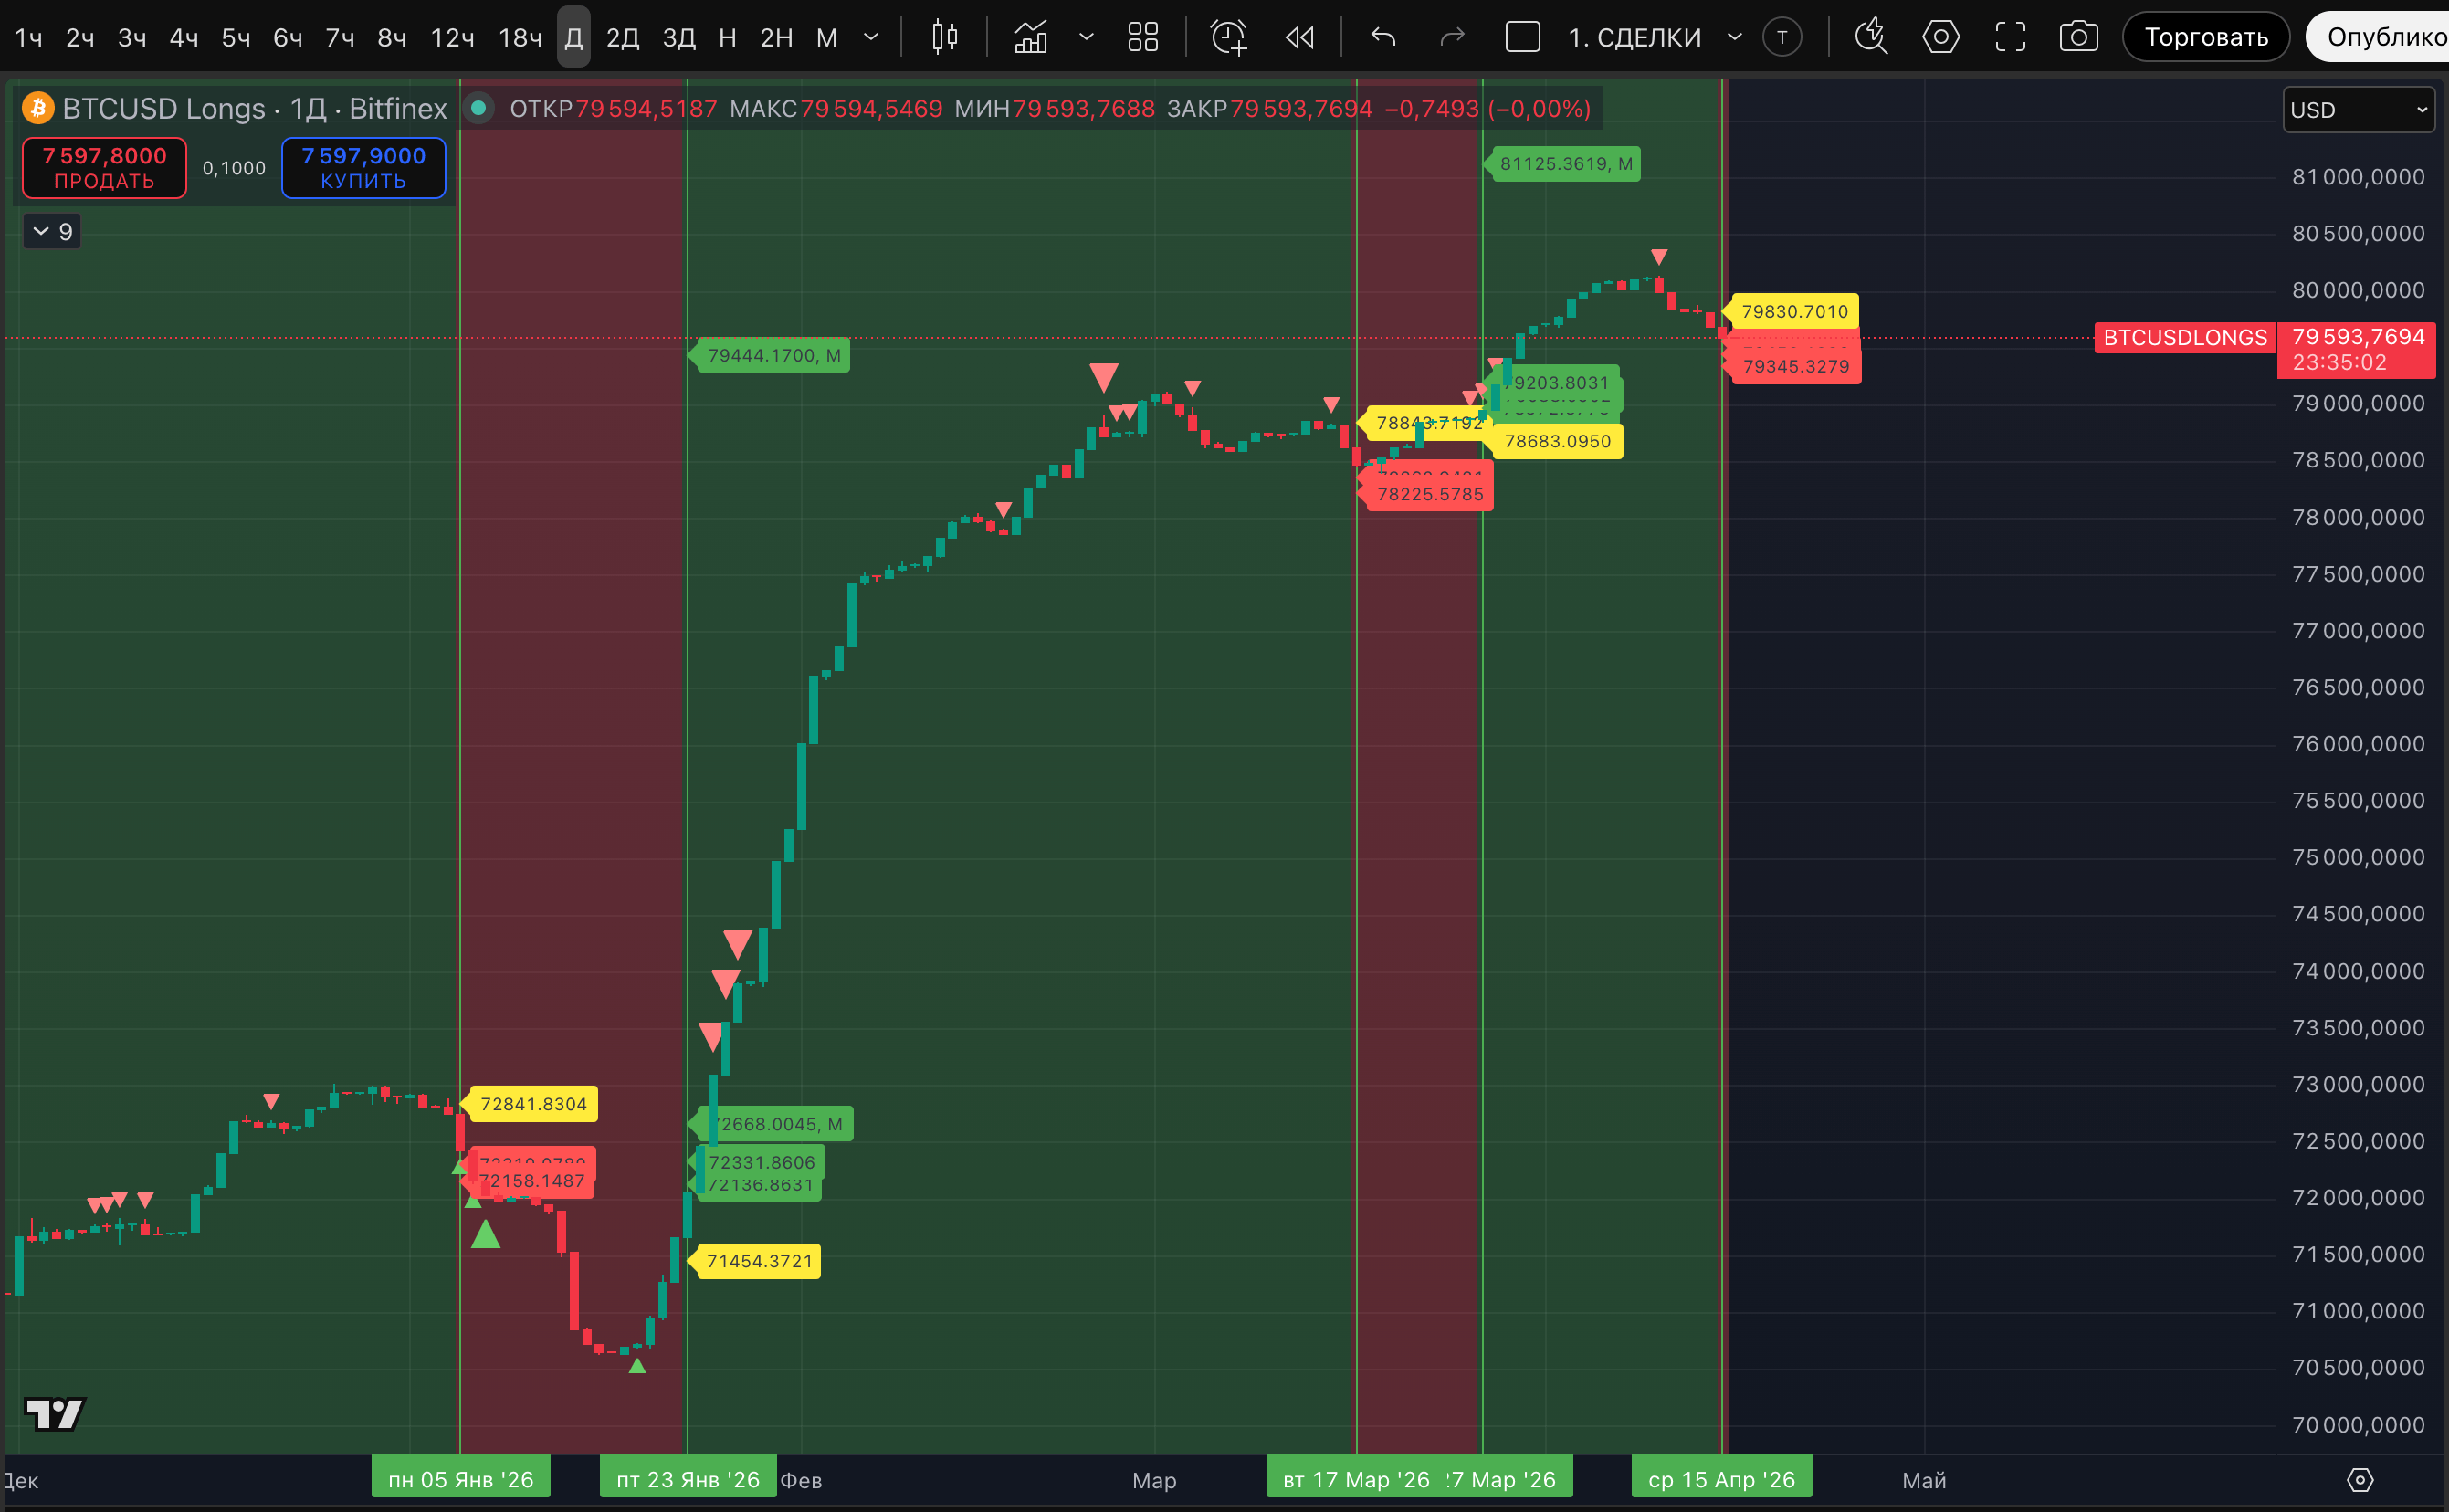The height and width of the screenshot is (1512, 2449).
Task: Open the quick search lightning icon
Action: 1870,38
